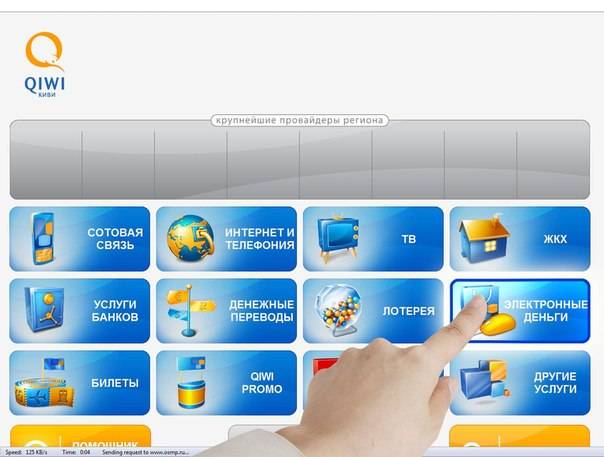This screenshot has height=457, width=604.
Task: Choose Денежные переводы category
Action: [226, 311]
